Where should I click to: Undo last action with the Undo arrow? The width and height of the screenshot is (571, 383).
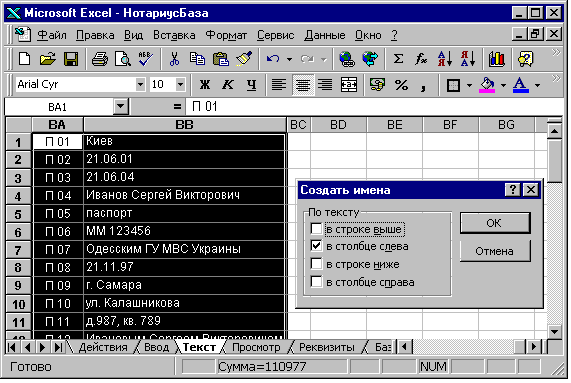[273, 59]
